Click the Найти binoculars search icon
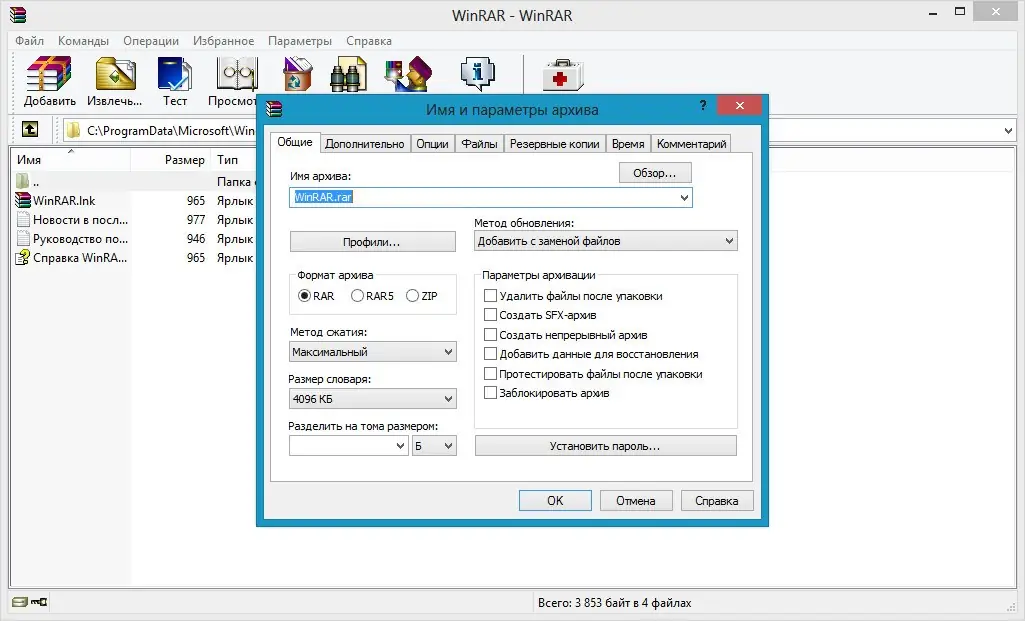The height and width of the screenshot is (621, 1025). coord(347,72)
